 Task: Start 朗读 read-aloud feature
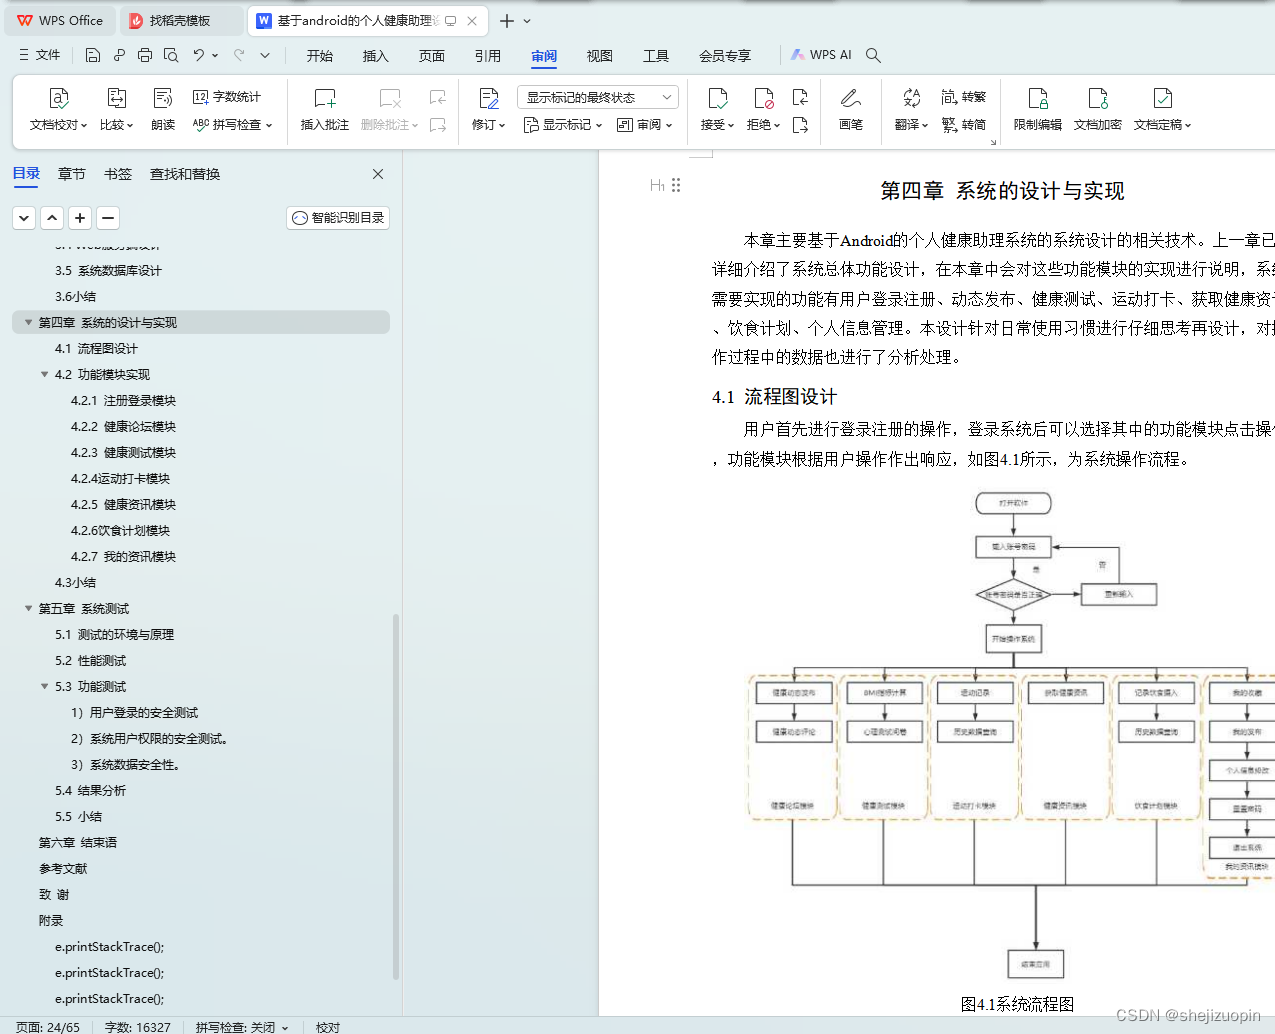click(x=162, y=110)
